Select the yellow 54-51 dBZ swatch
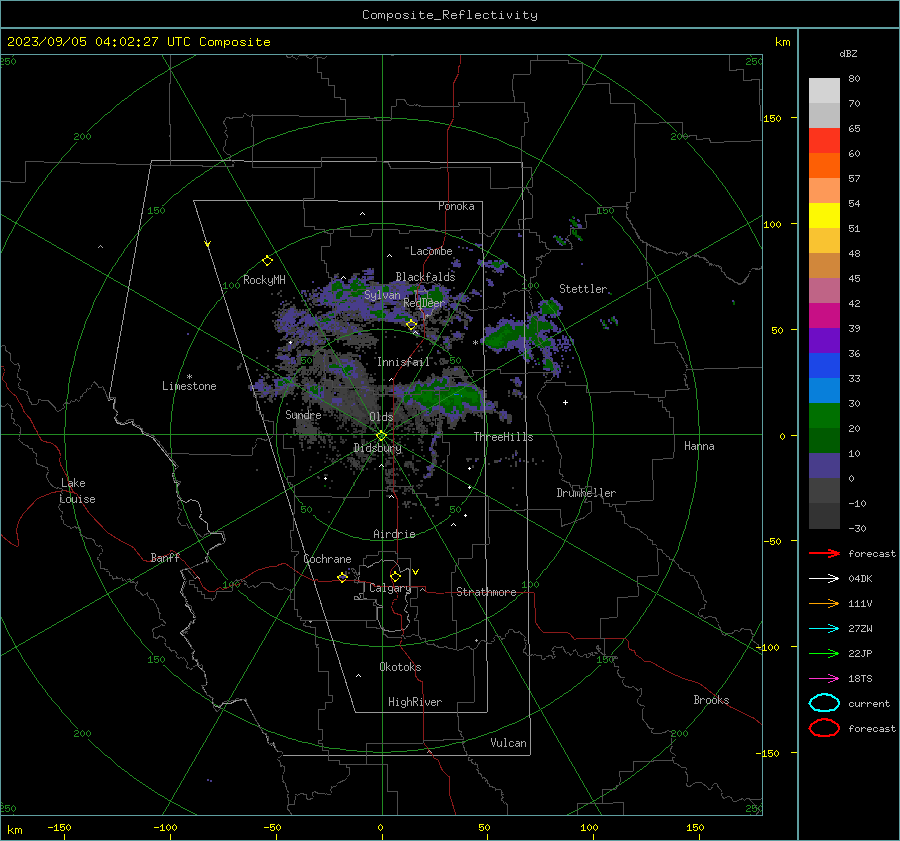This screenshot has width=900, height=841. 824,216
